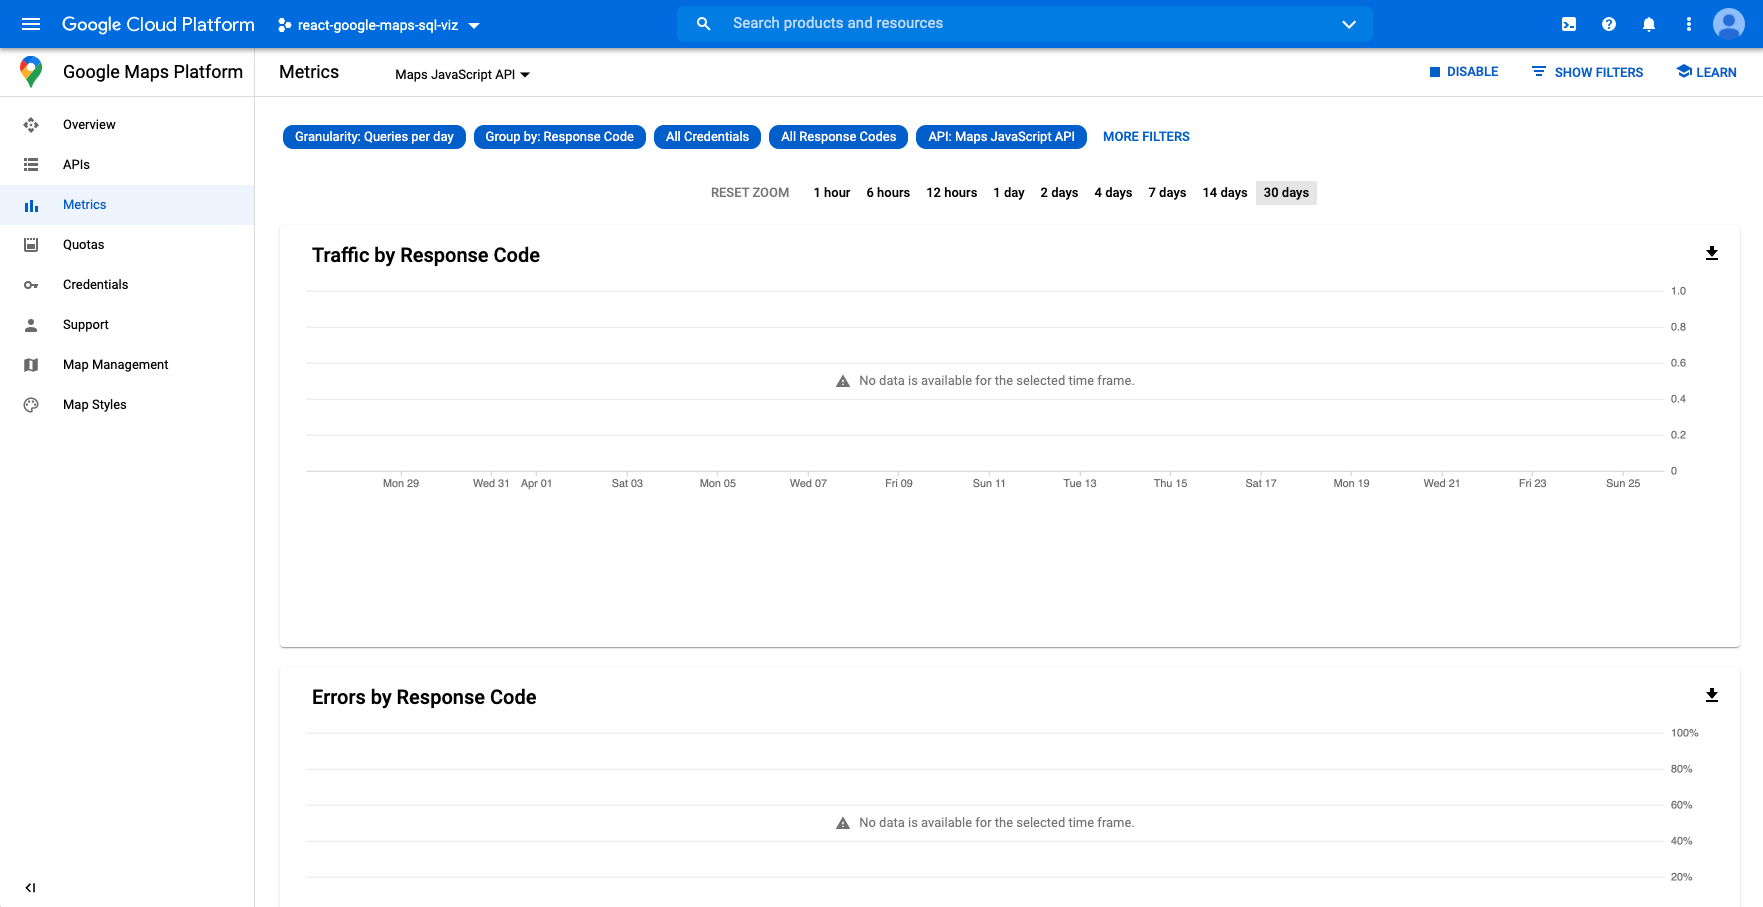This screenshot has width=1763, height=907.
Task: Open the help question mark icon
Action: coord(1609,24)
